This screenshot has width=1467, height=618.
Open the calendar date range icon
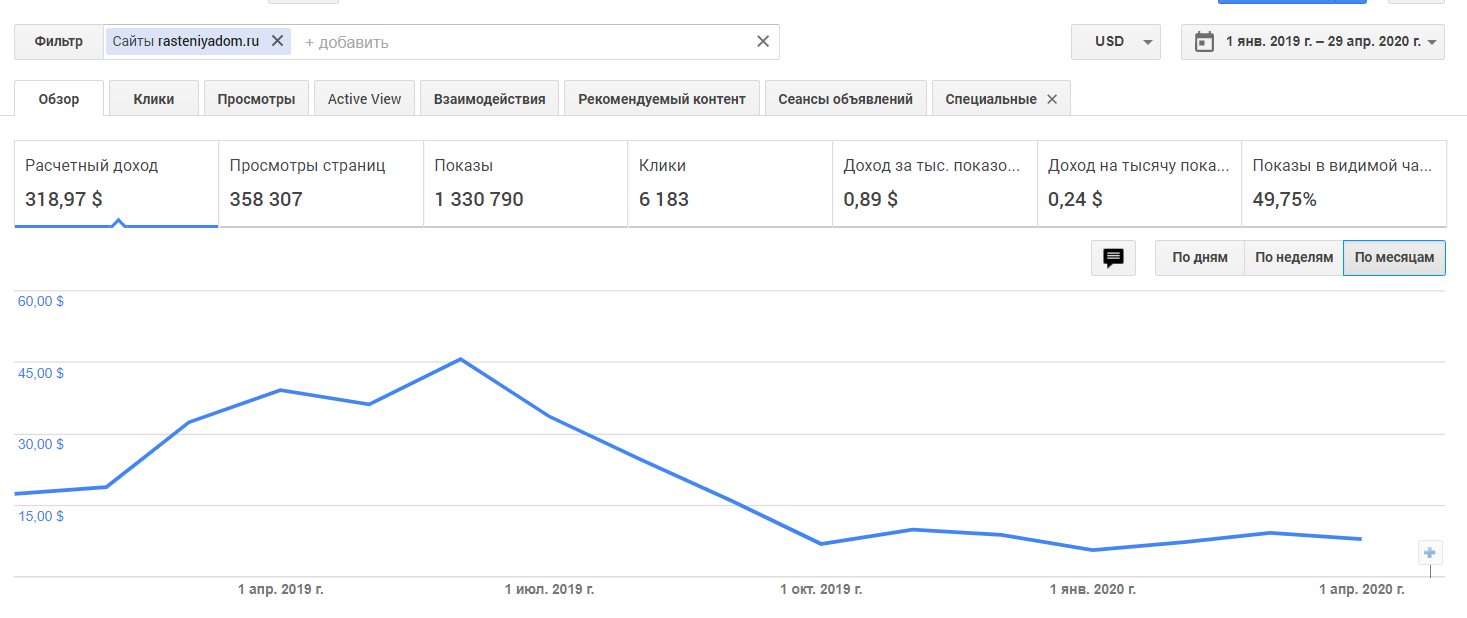click(x=1205, y=41)
